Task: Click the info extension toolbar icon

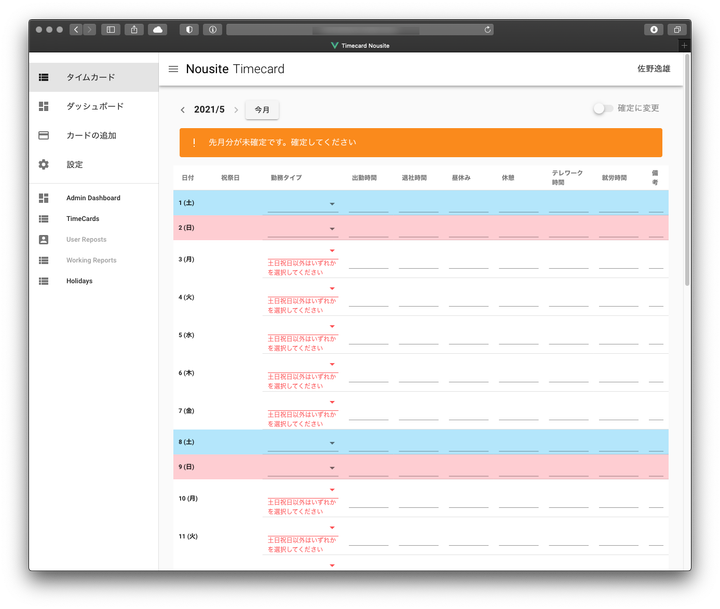Action: [x=213, y=29]
